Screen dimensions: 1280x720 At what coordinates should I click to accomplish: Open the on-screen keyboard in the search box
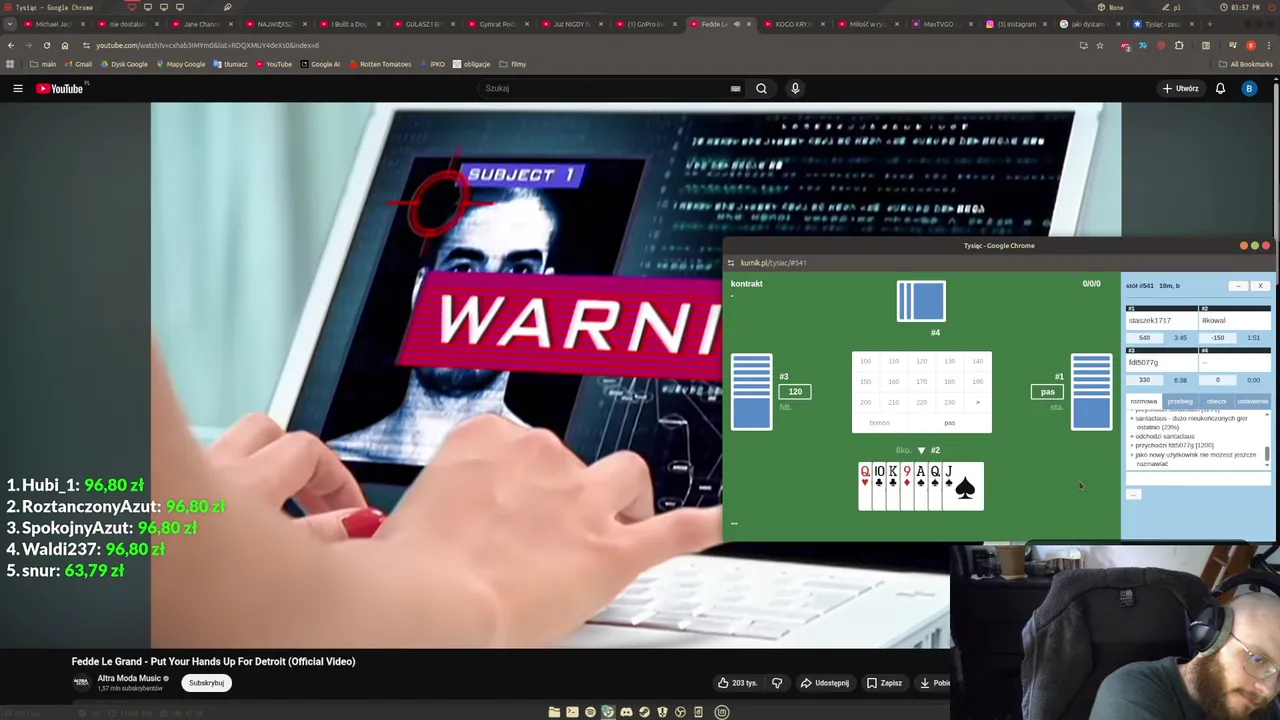(x=735, y=88)
